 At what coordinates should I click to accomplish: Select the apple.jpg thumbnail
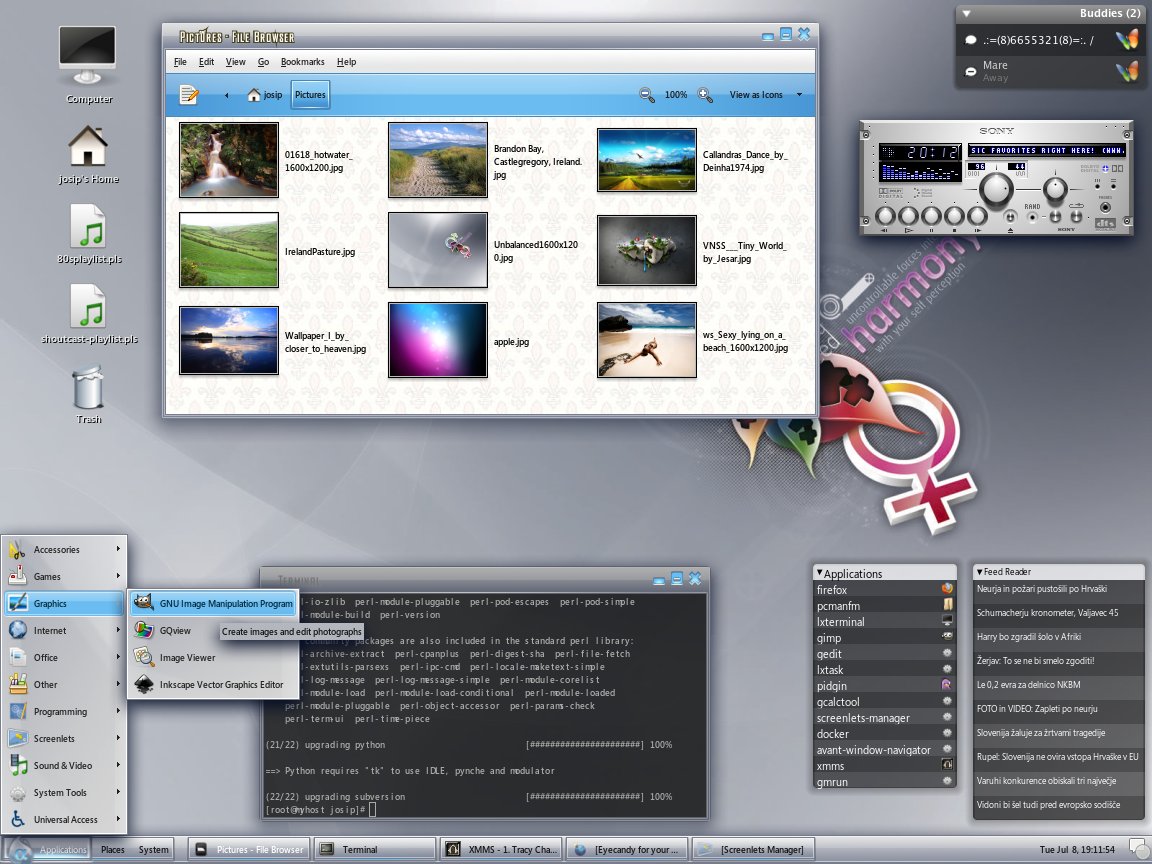437,340
